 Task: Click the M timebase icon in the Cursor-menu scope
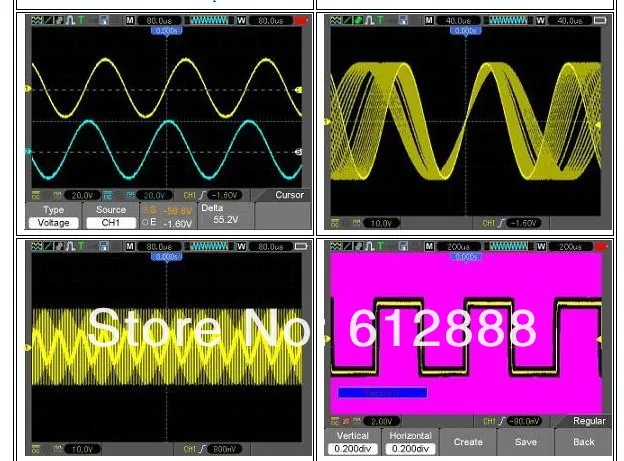tap(130, 20)
